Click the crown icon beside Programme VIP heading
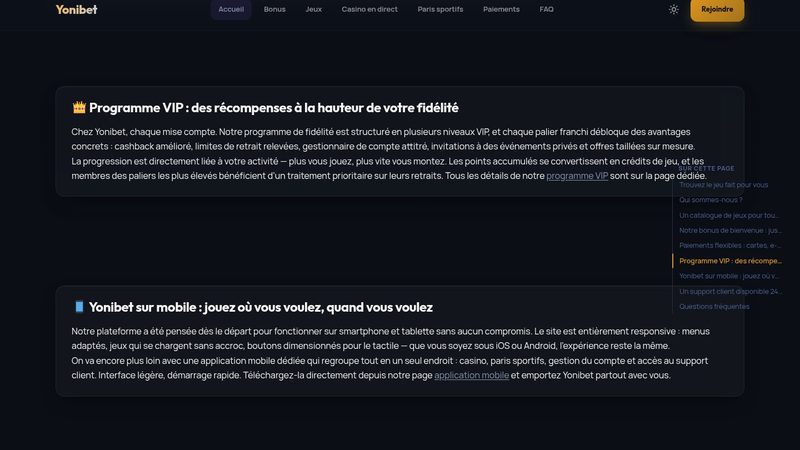The image size is (800, 450). (79, 107)
